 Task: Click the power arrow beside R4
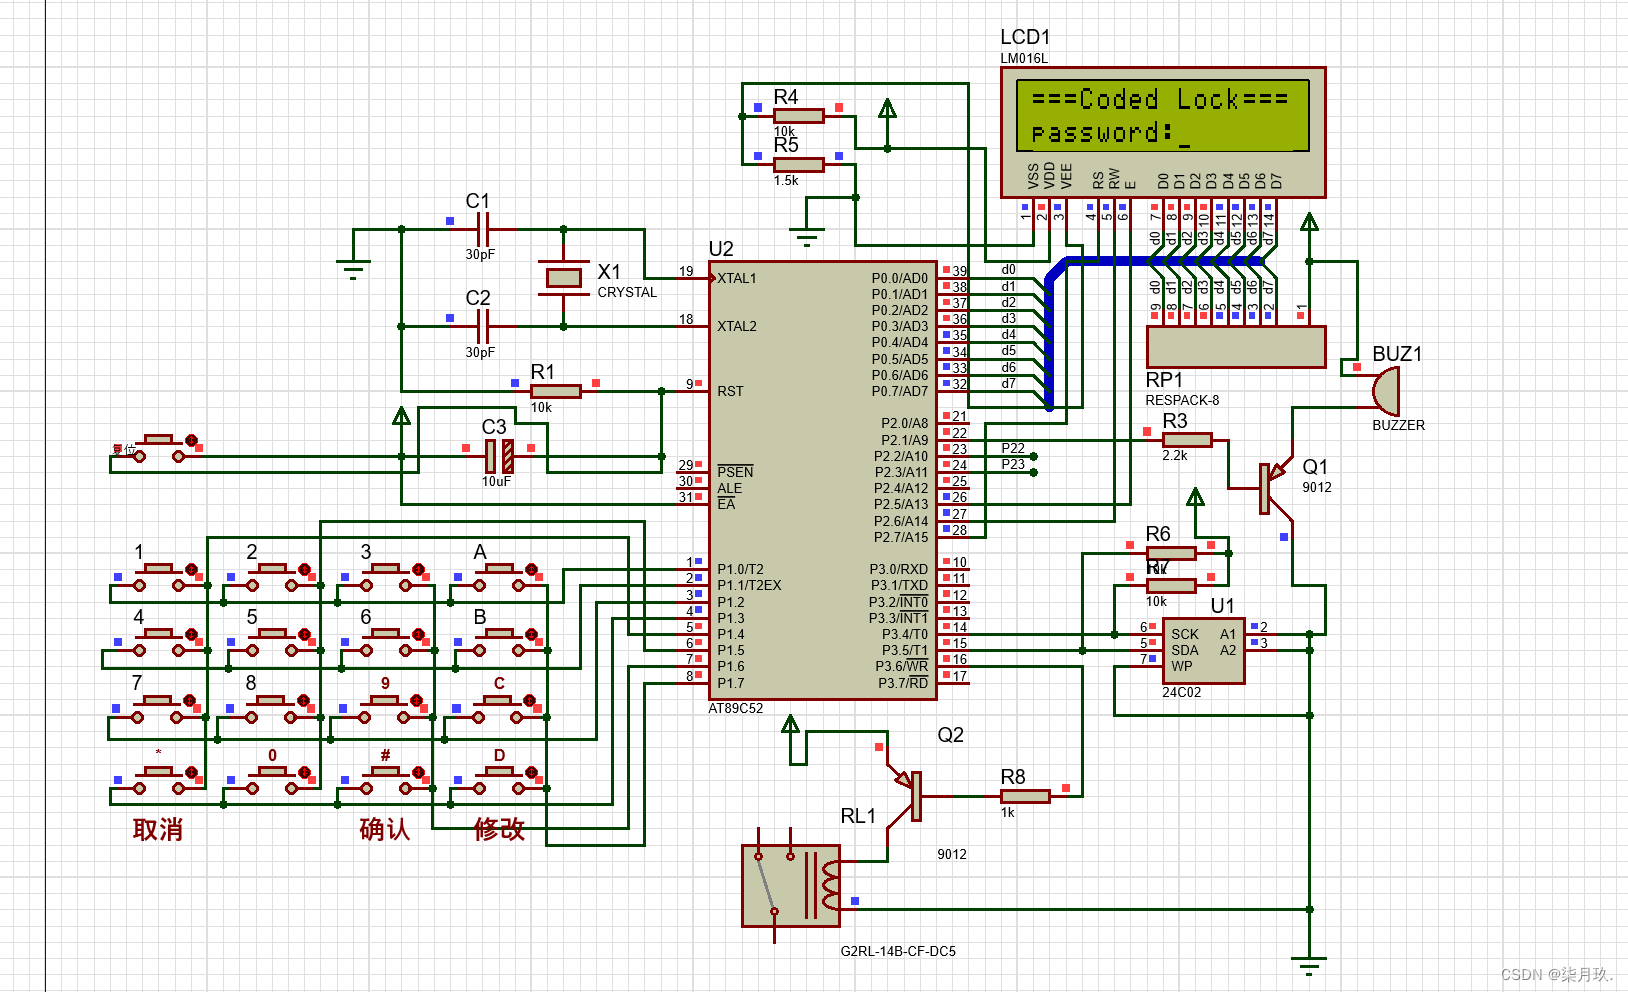tap(887, 109)
